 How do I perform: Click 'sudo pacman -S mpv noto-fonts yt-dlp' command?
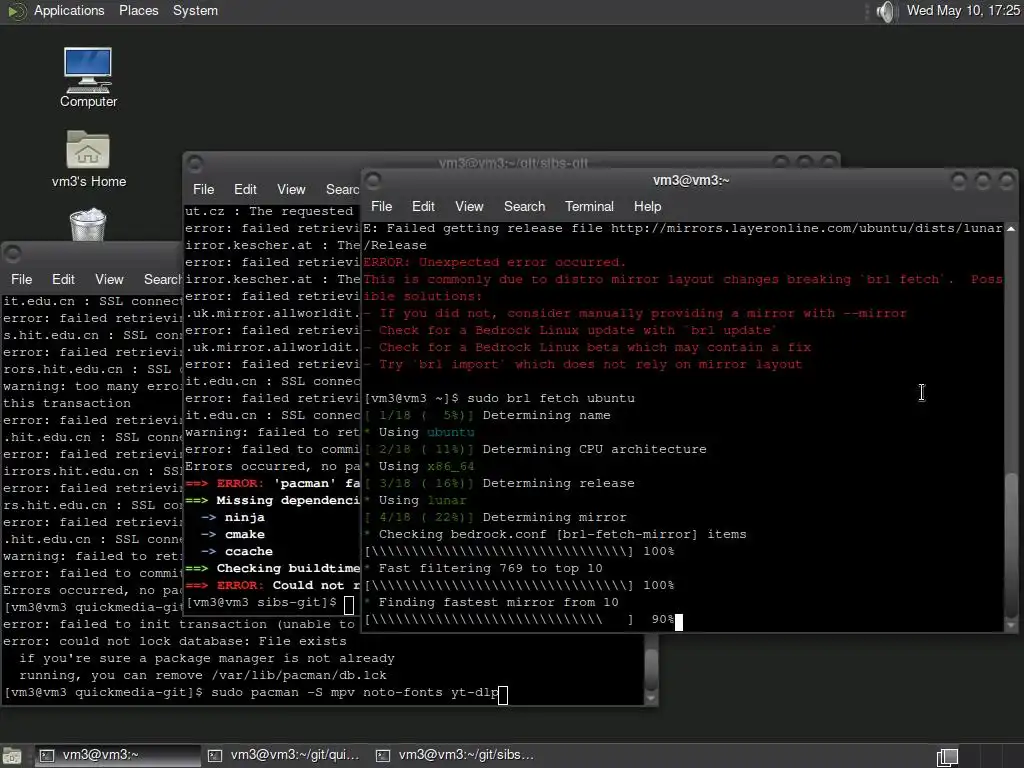[x=355, y=692]
